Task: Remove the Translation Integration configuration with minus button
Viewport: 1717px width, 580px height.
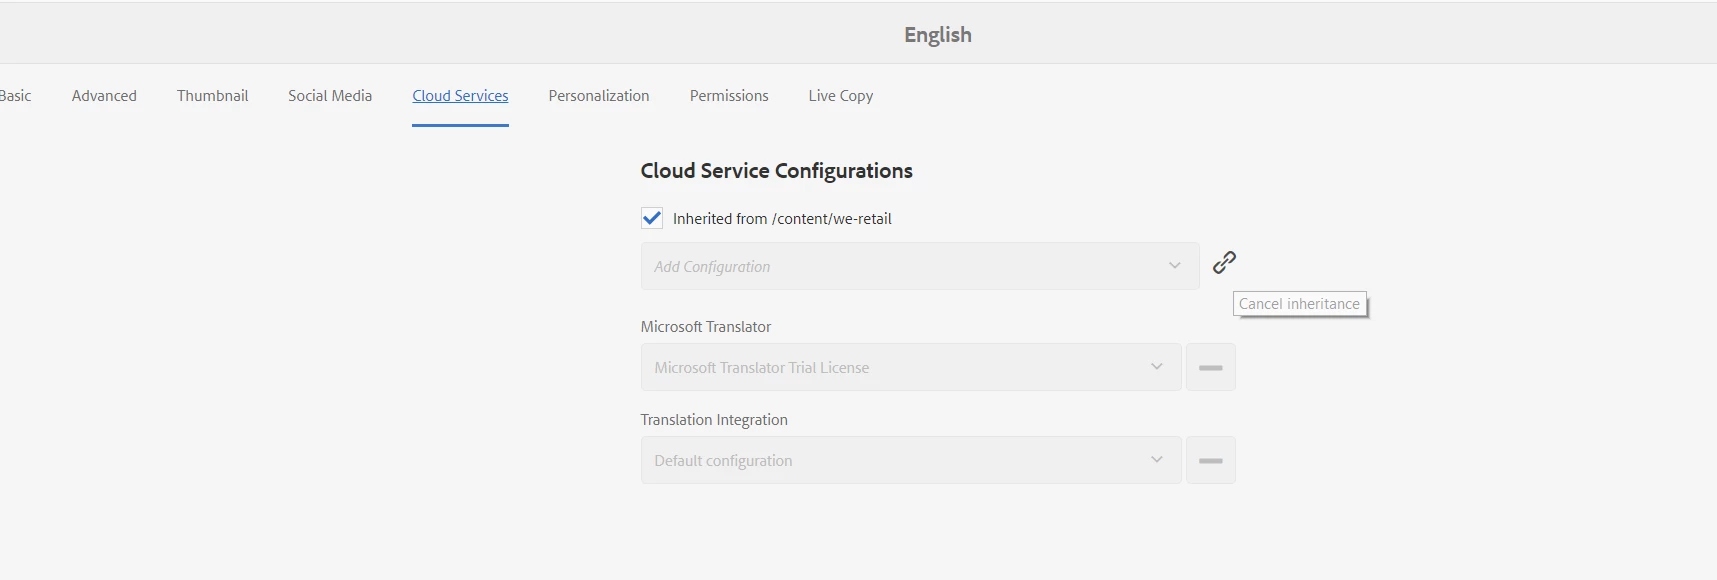Action: [x=1210, y=461]
